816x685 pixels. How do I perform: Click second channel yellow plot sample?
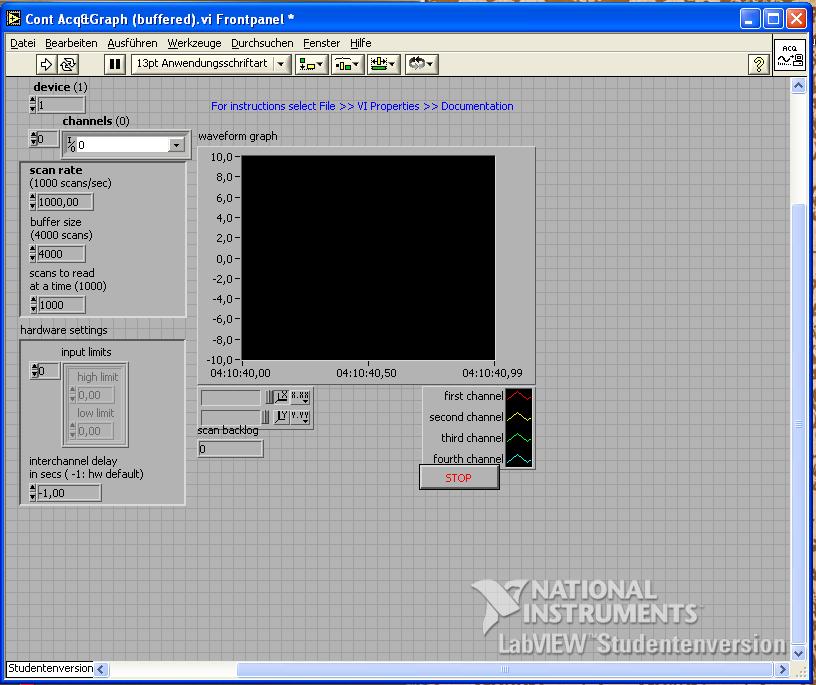click(x=519, y=417)
